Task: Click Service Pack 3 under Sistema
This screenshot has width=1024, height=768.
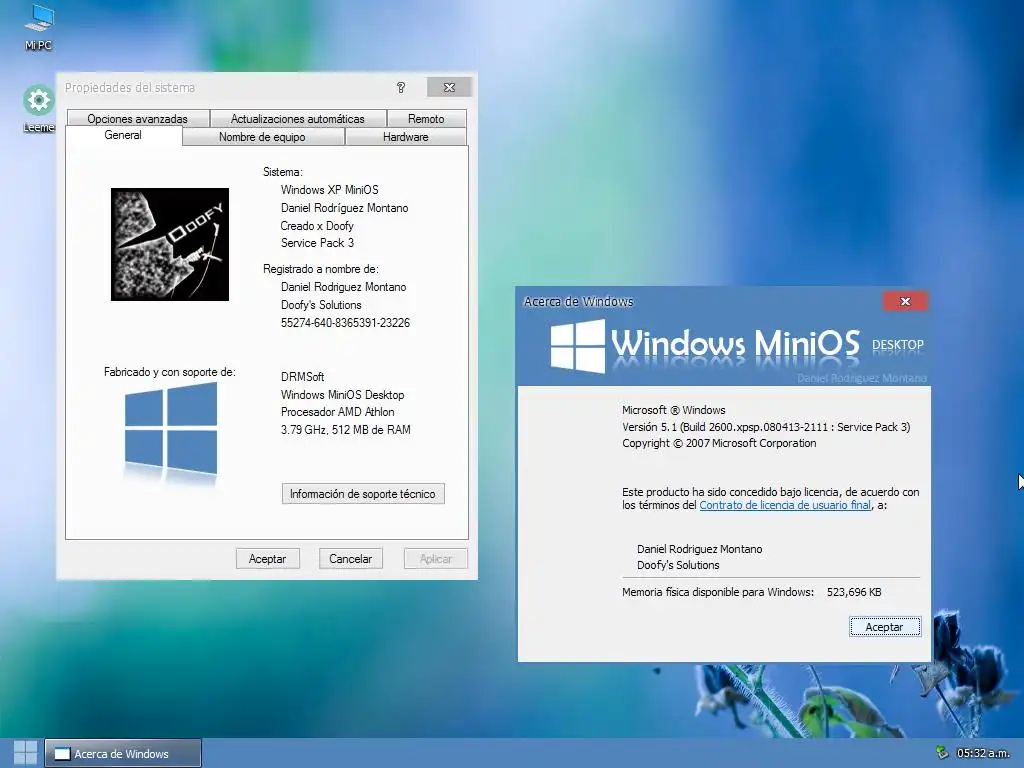Action: (x=317, y=243)
